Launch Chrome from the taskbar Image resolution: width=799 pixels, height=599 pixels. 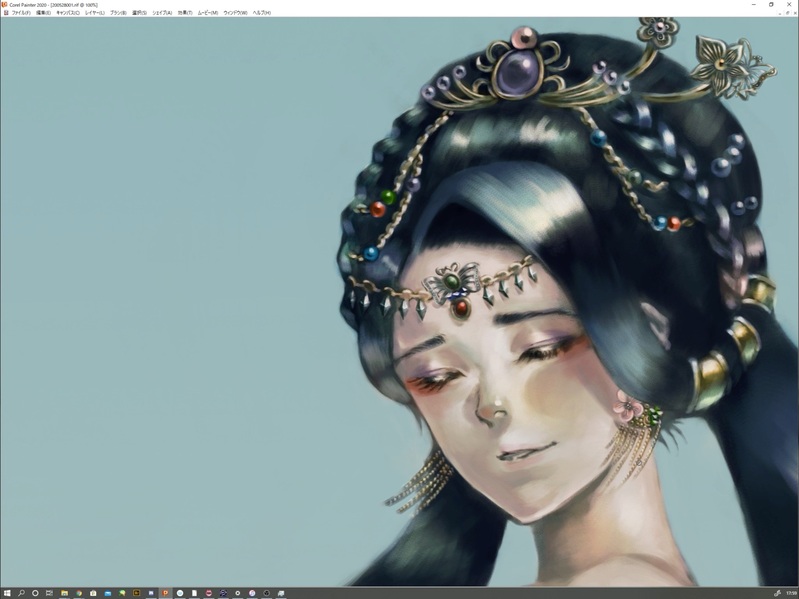coord(79,593)
